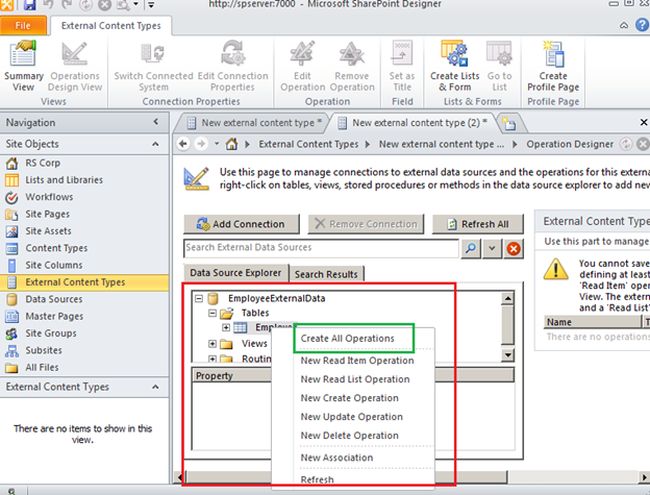Go back with the navigation arrow
The height and width of the screenshot is (495, 650).
pyautogui.click(x=183, y=144)
